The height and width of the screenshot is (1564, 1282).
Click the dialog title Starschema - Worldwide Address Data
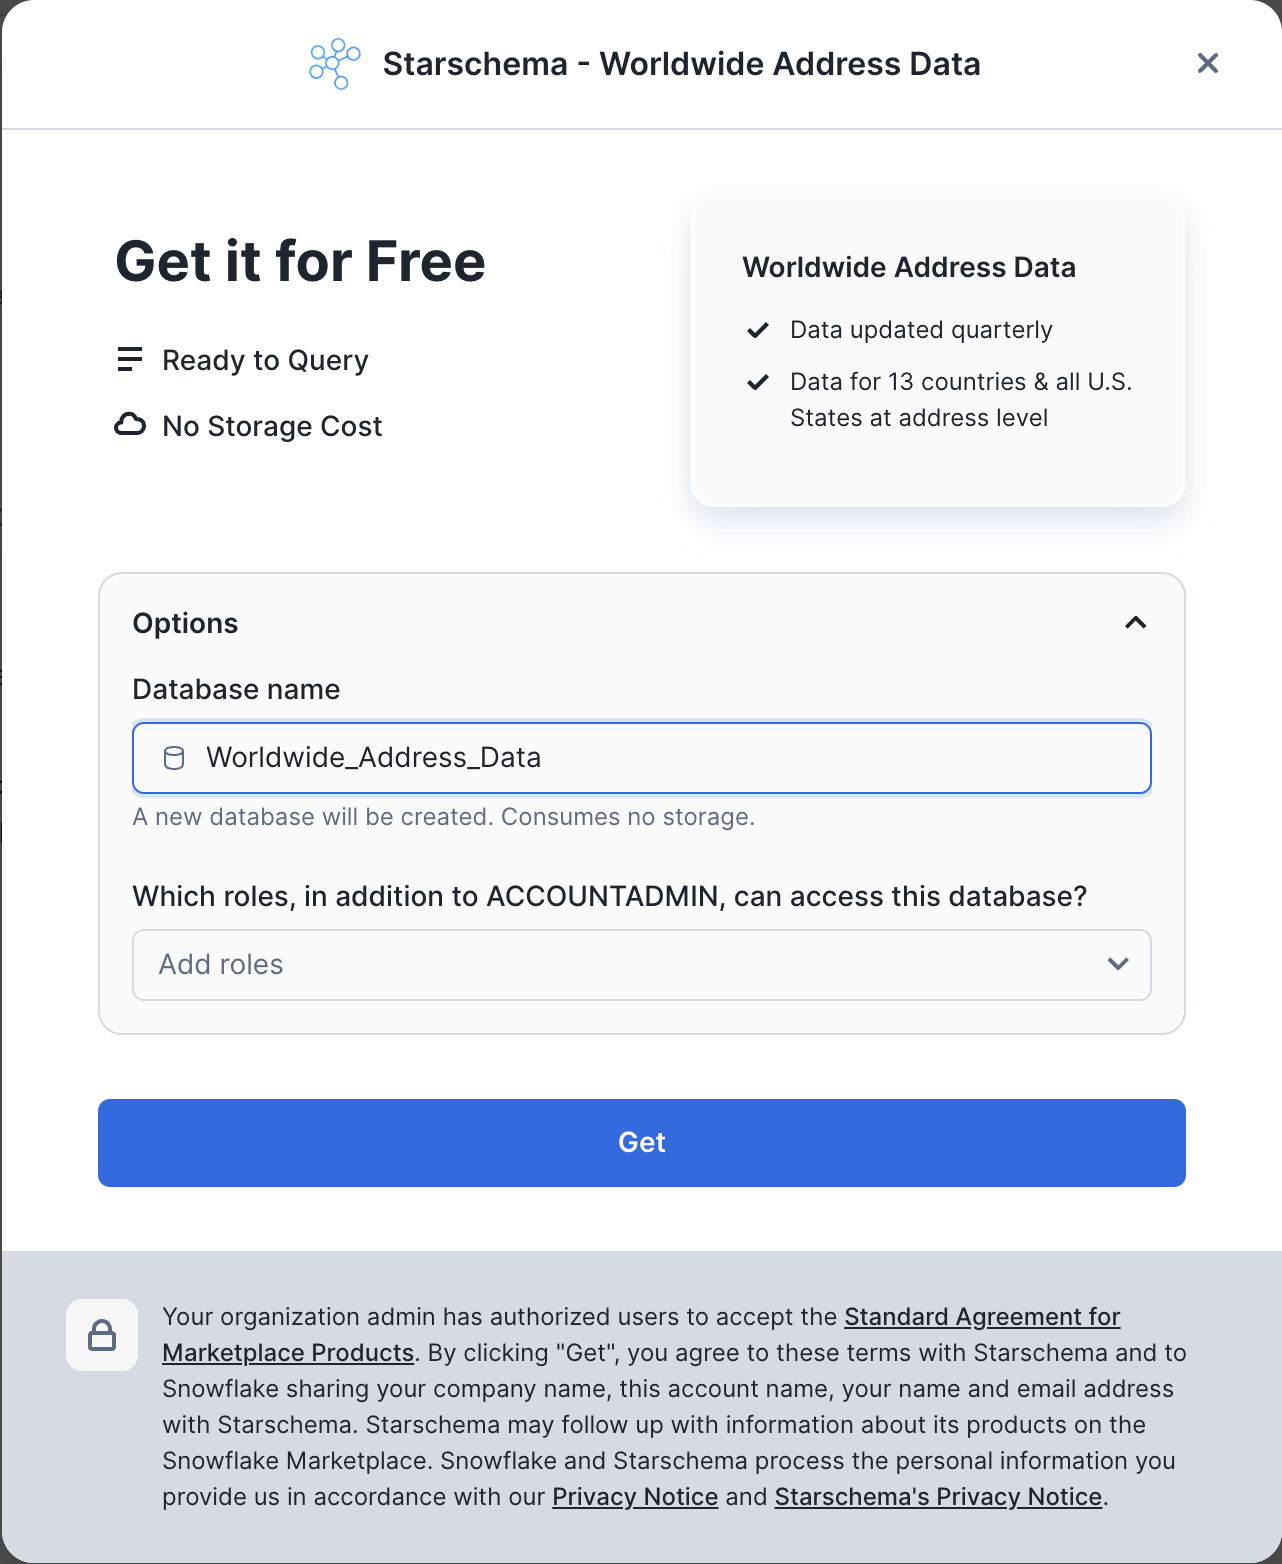point(681,64)
